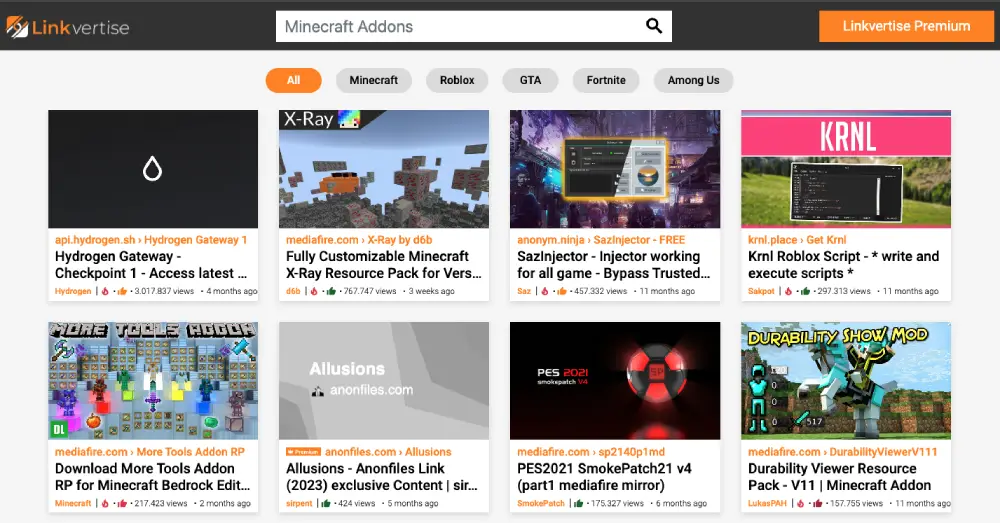This screenshot has height=523, width=1000.
Task: Open Linkvertise Premium button
Action: [x=906, y=26]
